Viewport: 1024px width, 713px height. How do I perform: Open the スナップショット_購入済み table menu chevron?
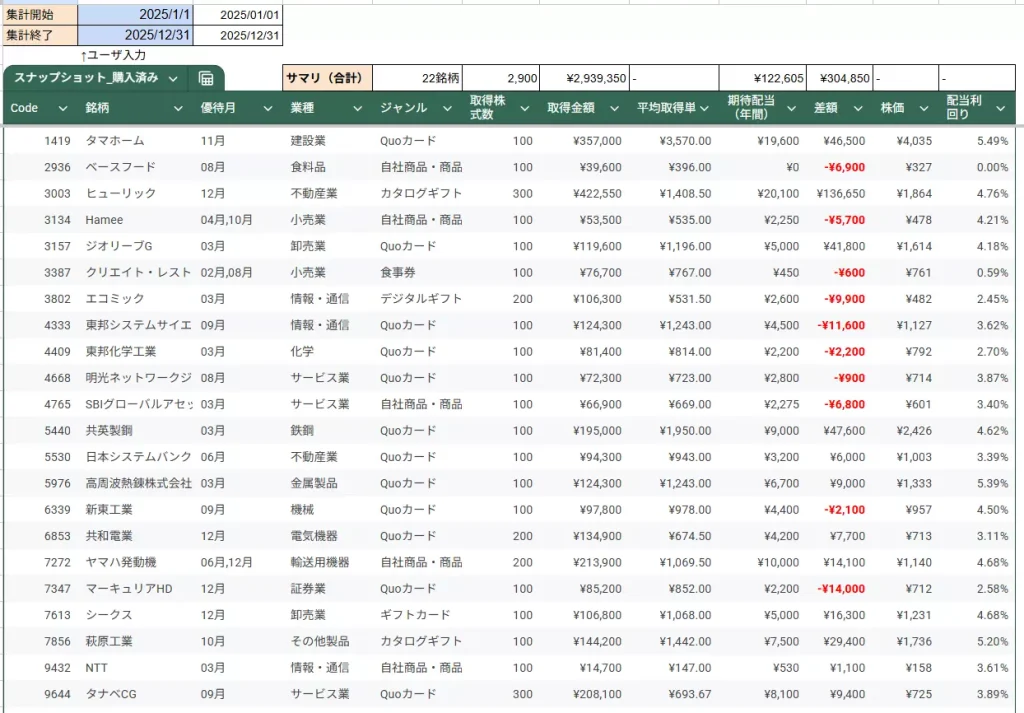pos(174,78)
